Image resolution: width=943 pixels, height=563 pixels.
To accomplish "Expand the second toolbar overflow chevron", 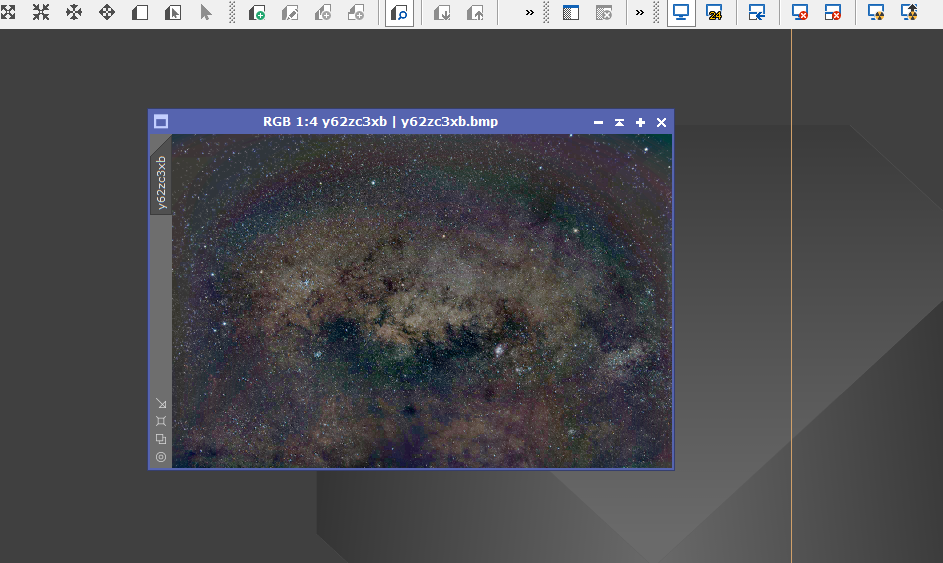I will pos(640,12).
